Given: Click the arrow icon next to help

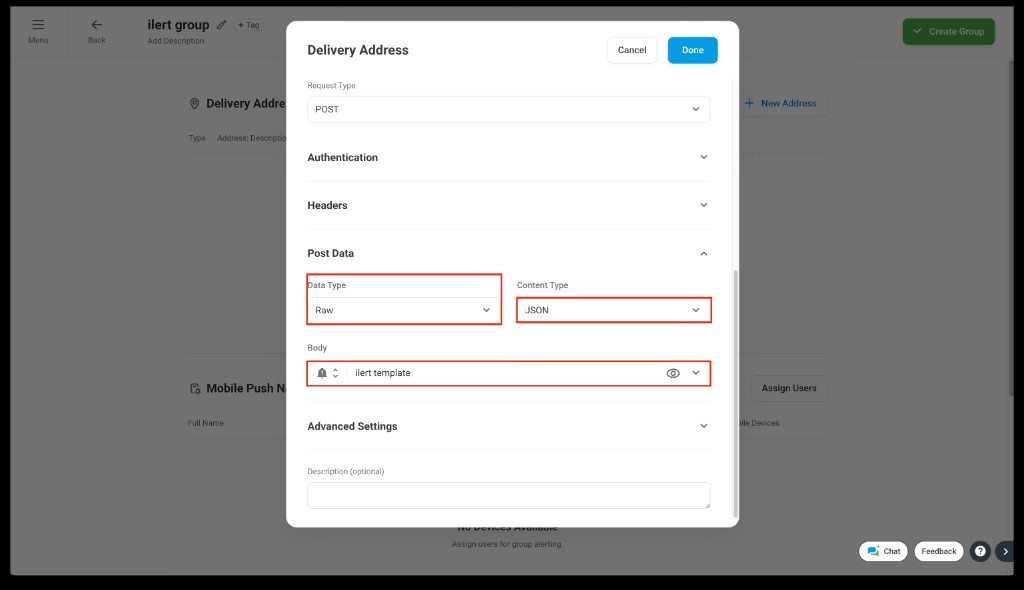Looking at the screenshot, I should 1005,551.
